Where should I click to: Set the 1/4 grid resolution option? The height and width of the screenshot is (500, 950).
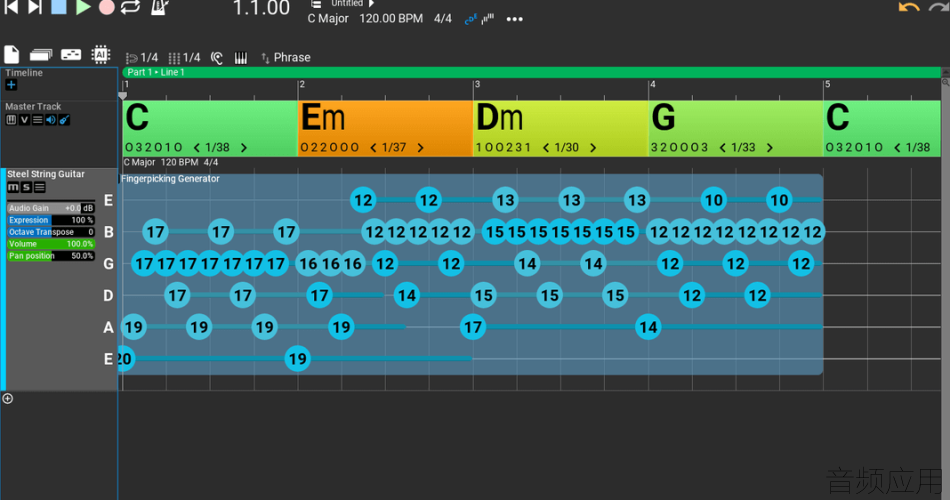click(184, 58)
